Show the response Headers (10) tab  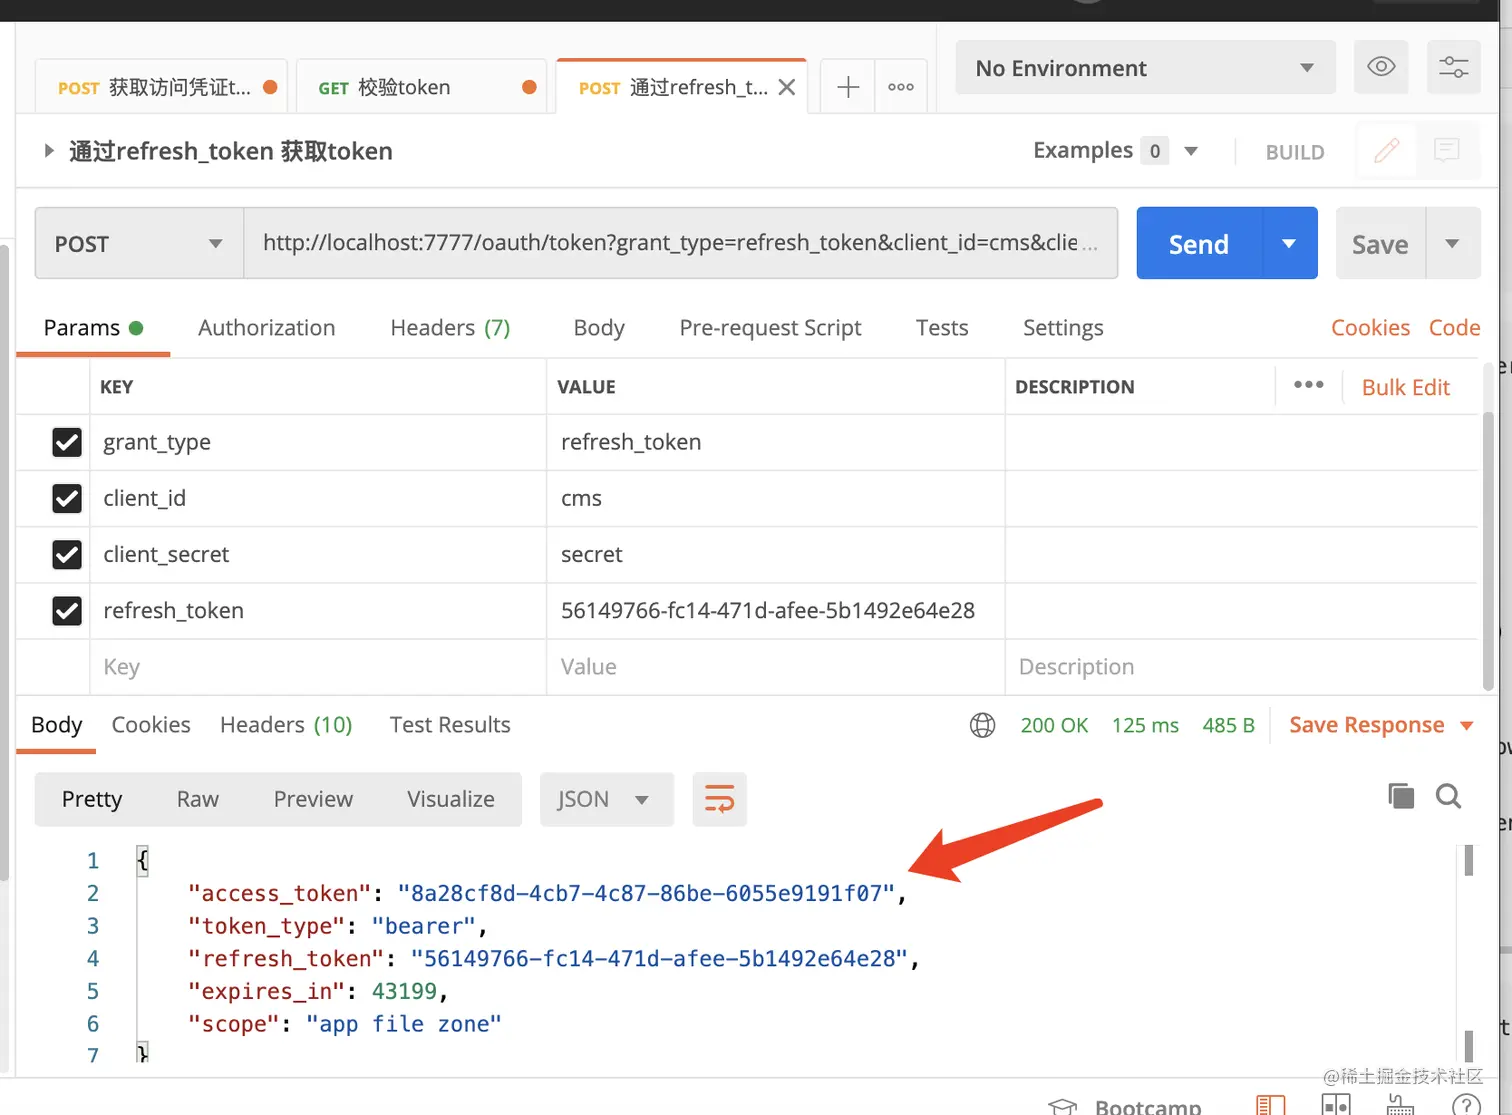pyautogui.click(x=286, y=725)
